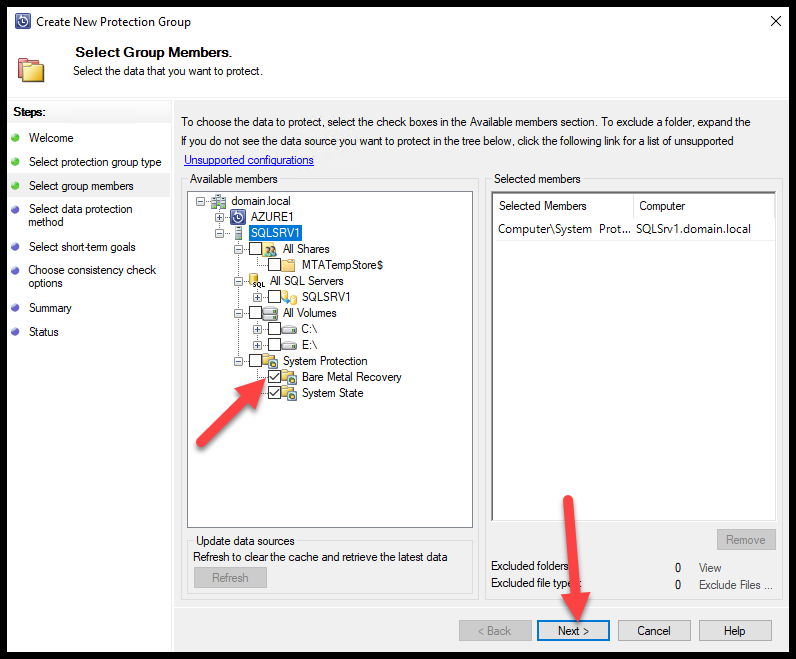This screenshot has width=796, height=659.
Task: Select the Select group members step
Action: pyautogui.click(x=81, y=186)
